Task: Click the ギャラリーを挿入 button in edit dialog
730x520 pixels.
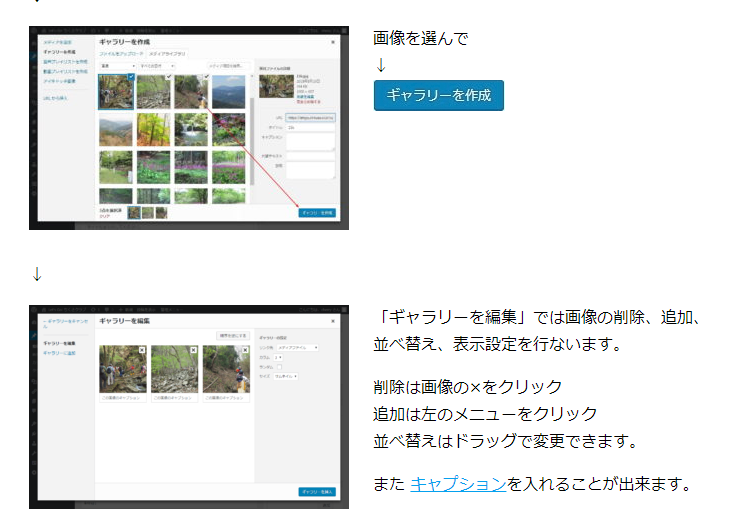Action: tap(316, 491)
